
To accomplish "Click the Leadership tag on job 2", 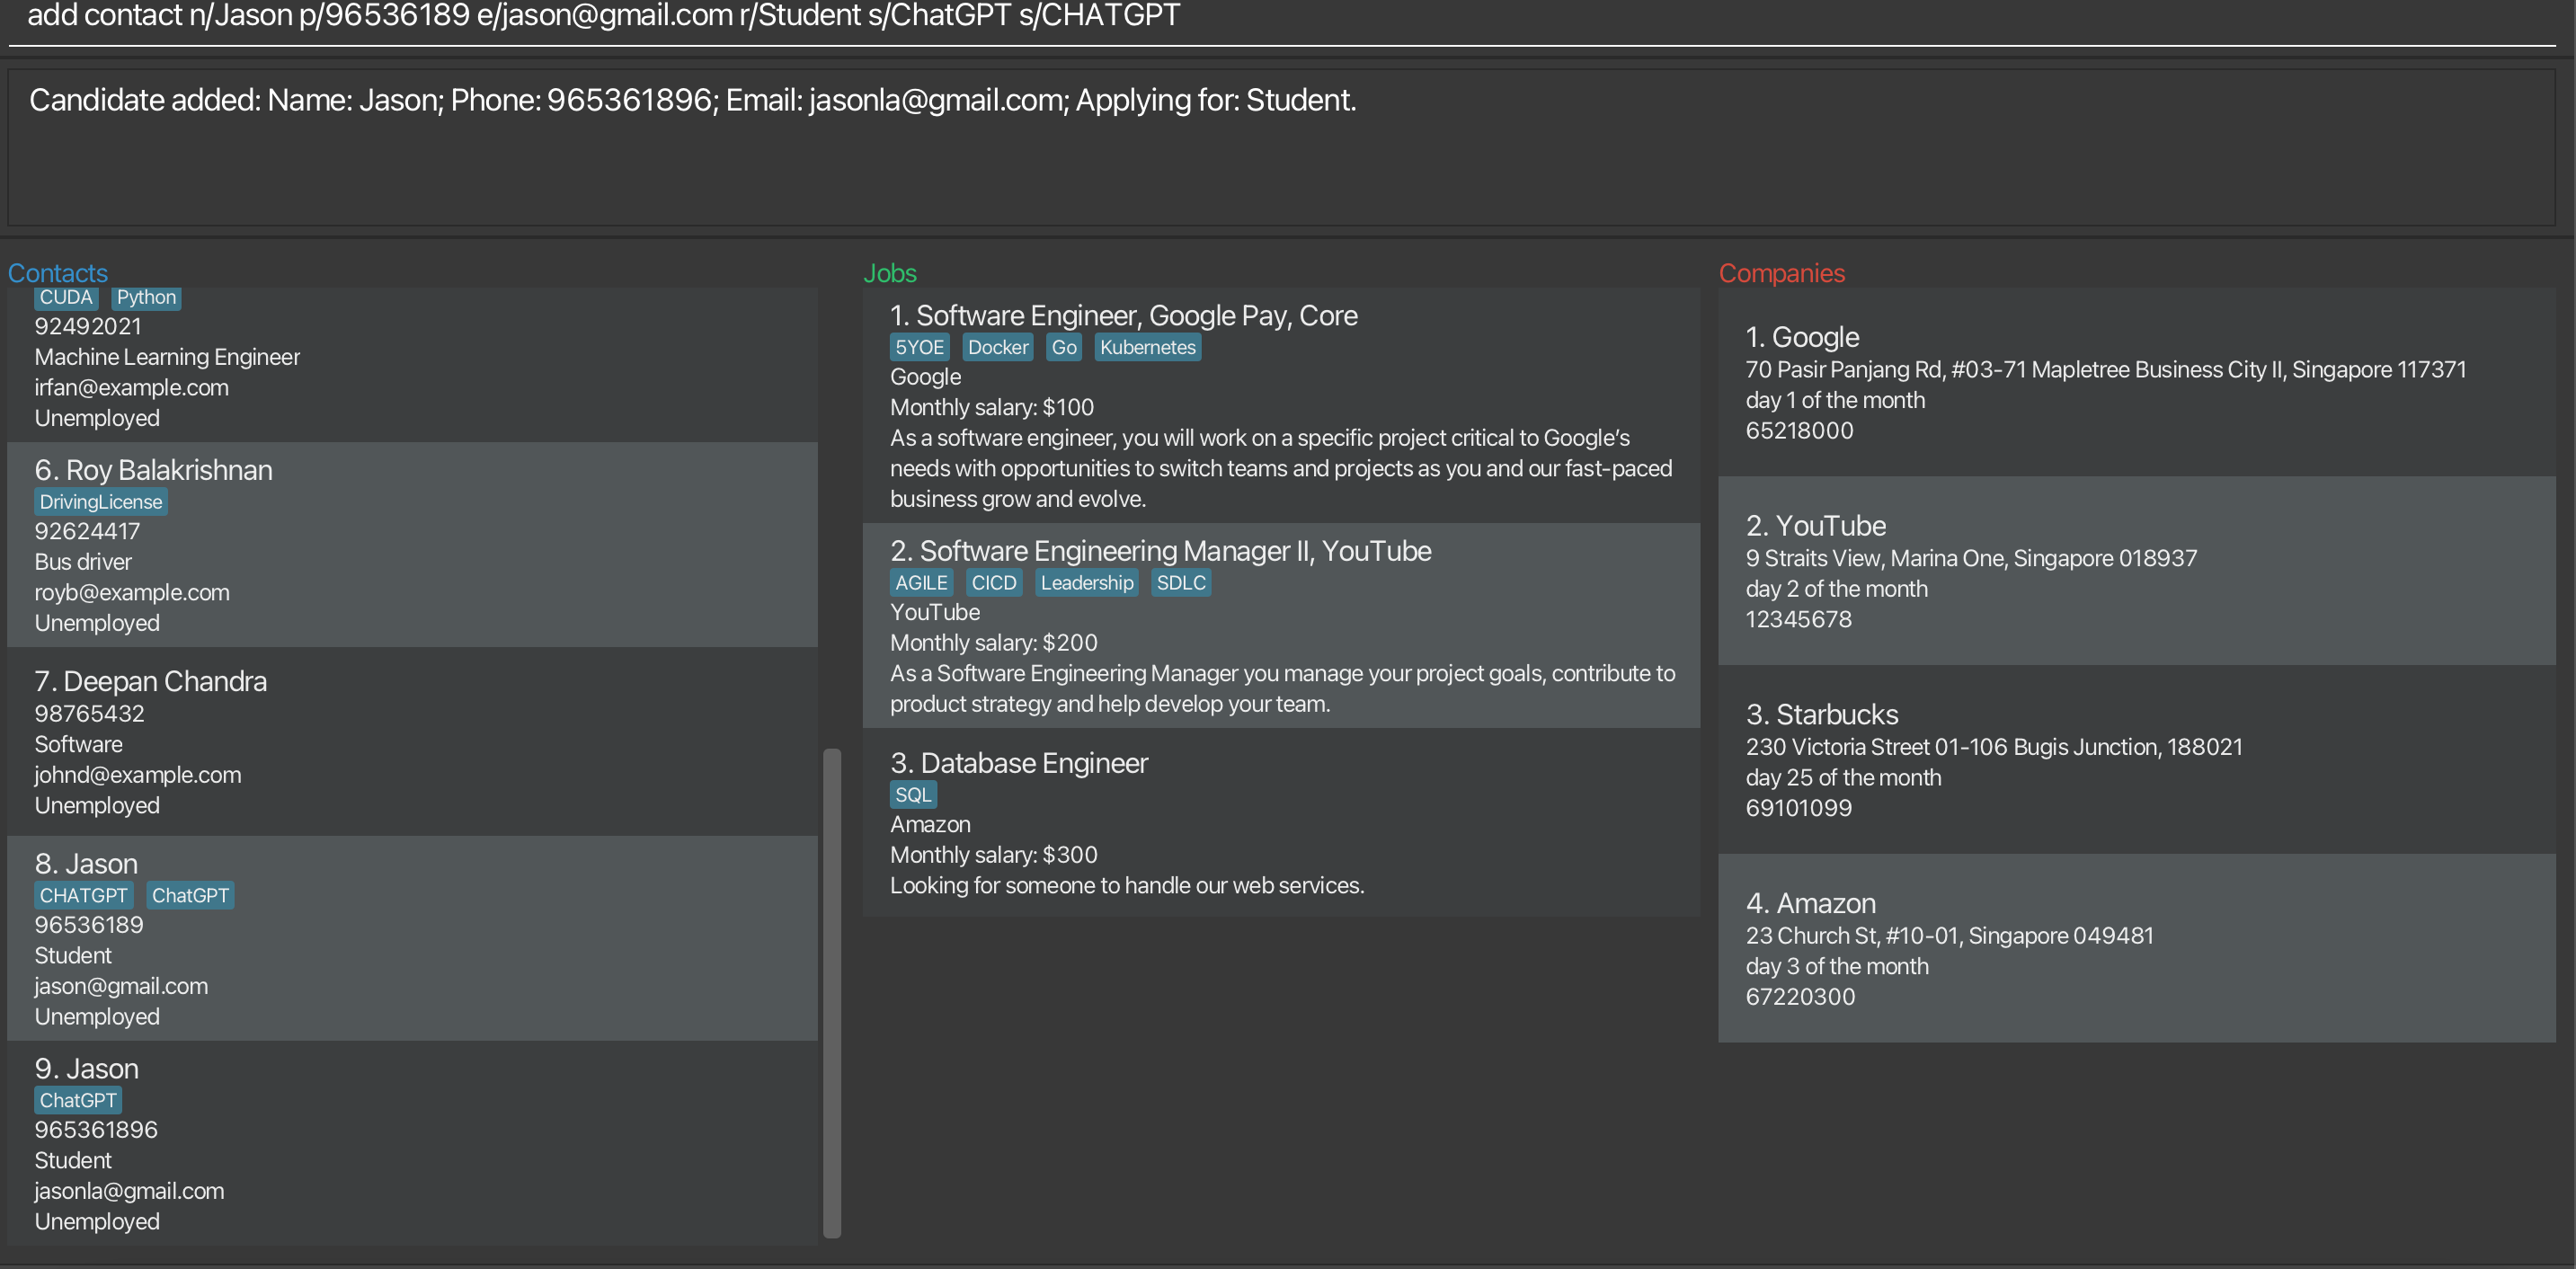I will pyautogui.click(x=1086, y=582).
